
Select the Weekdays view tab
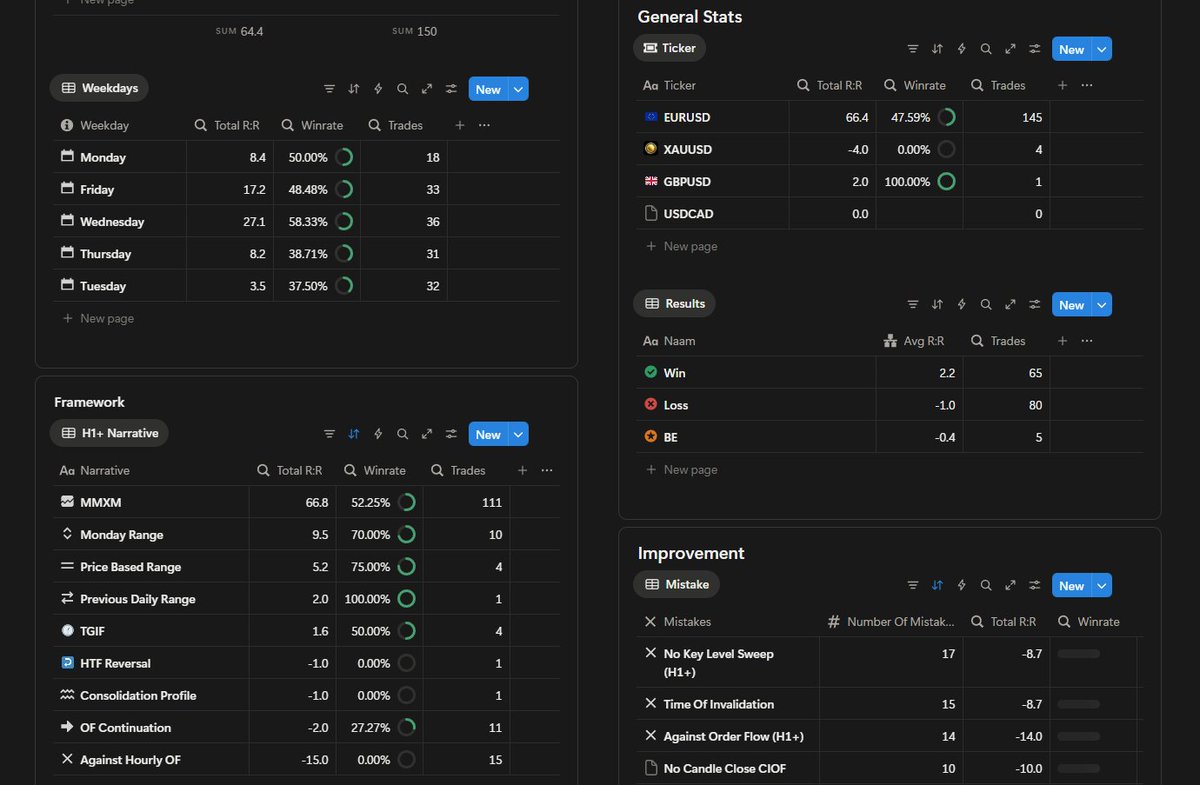coord(100,88)
